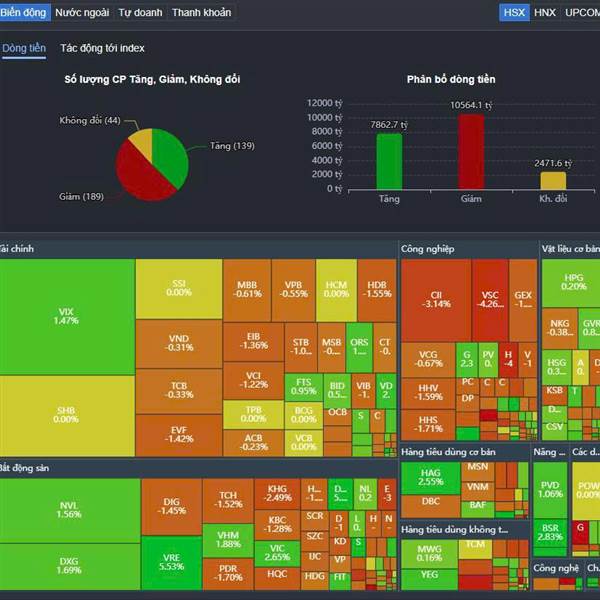The height and width of the screenshot is (600, 600).
Task: Select the HPG 0.20% tile
Action: [572, 283]
